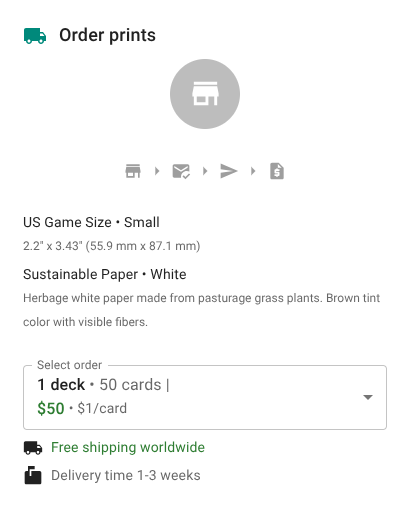Click the large storefront circle icon
Screen dimensions: 409x508
click(x=205, y=94)
